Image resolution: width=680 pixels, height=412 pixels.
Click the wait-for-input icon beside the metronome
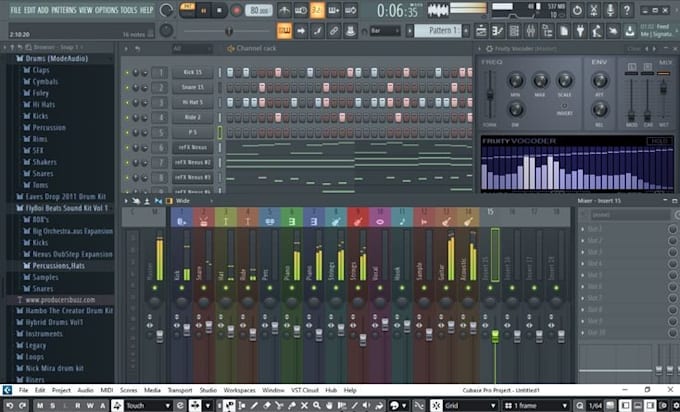[301, 10]
